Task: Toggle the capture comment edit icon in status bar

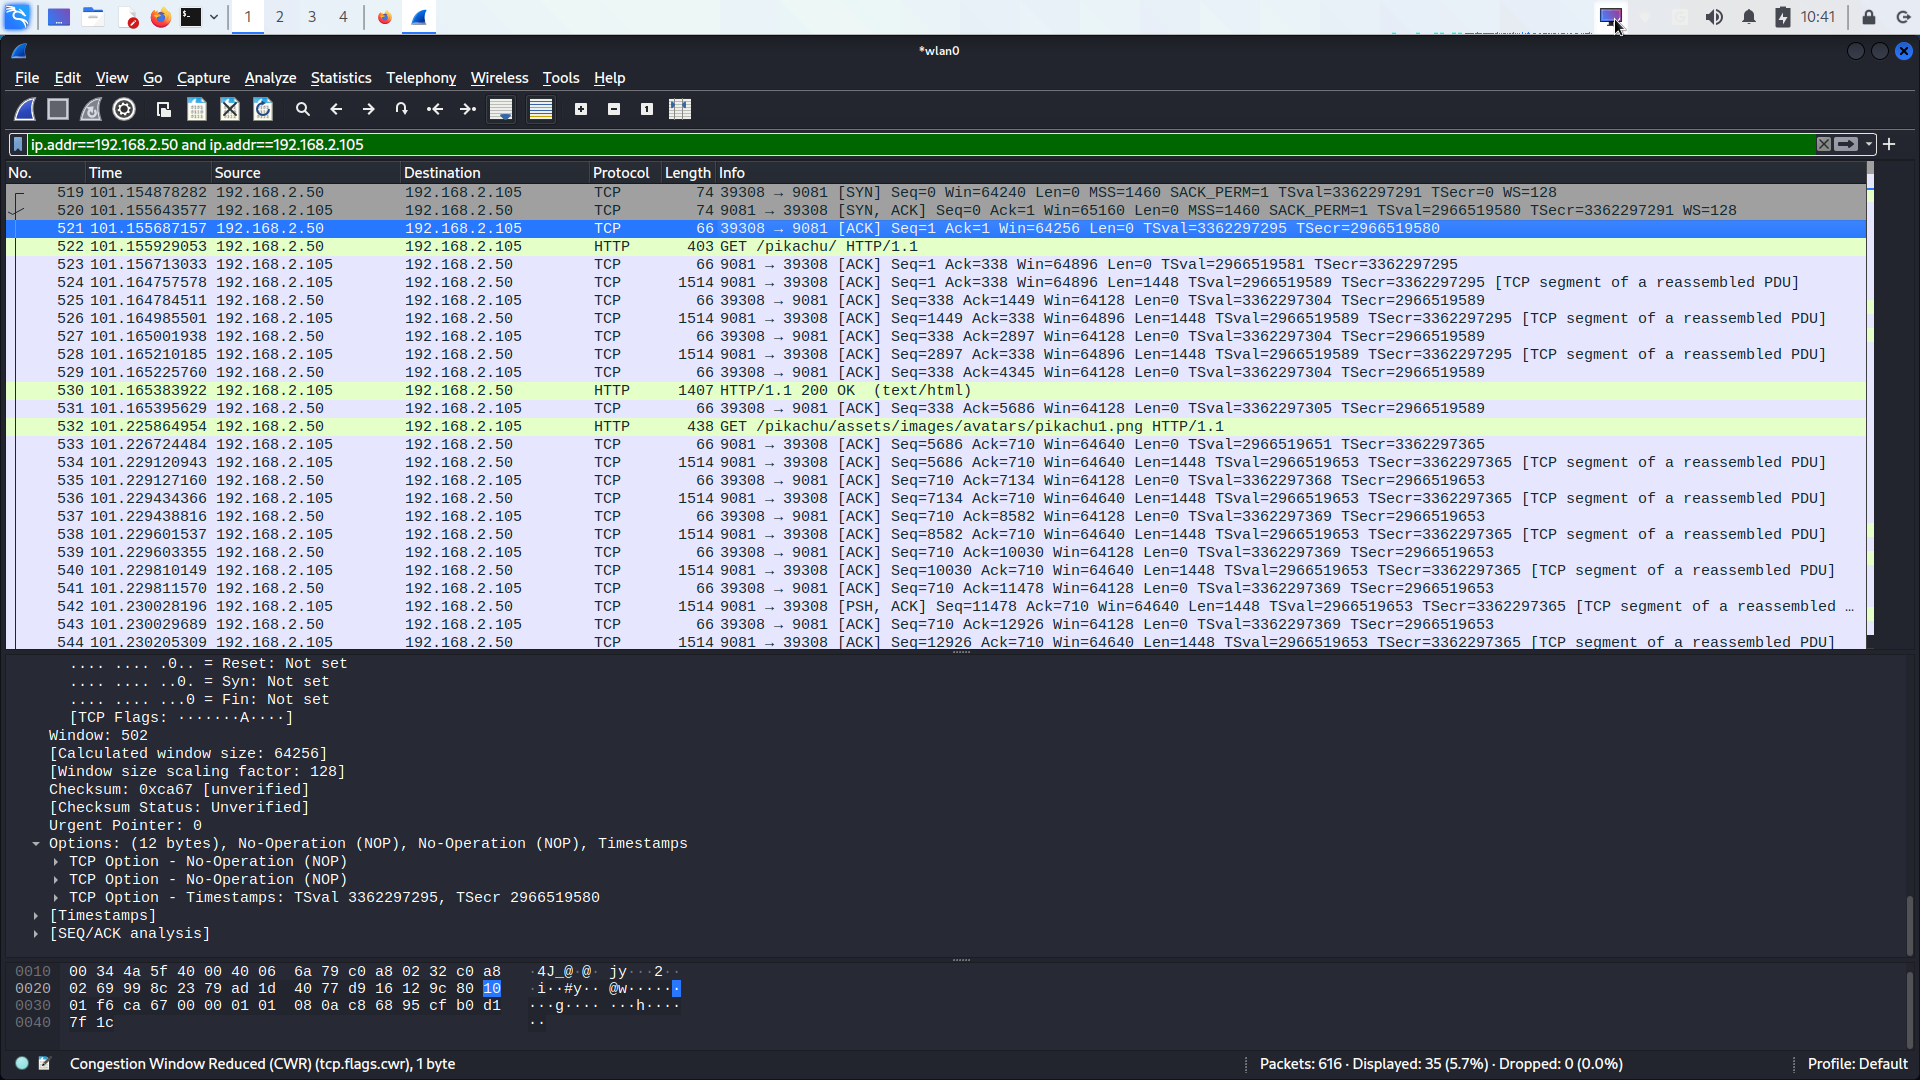Action: (x=44, y=1064)
